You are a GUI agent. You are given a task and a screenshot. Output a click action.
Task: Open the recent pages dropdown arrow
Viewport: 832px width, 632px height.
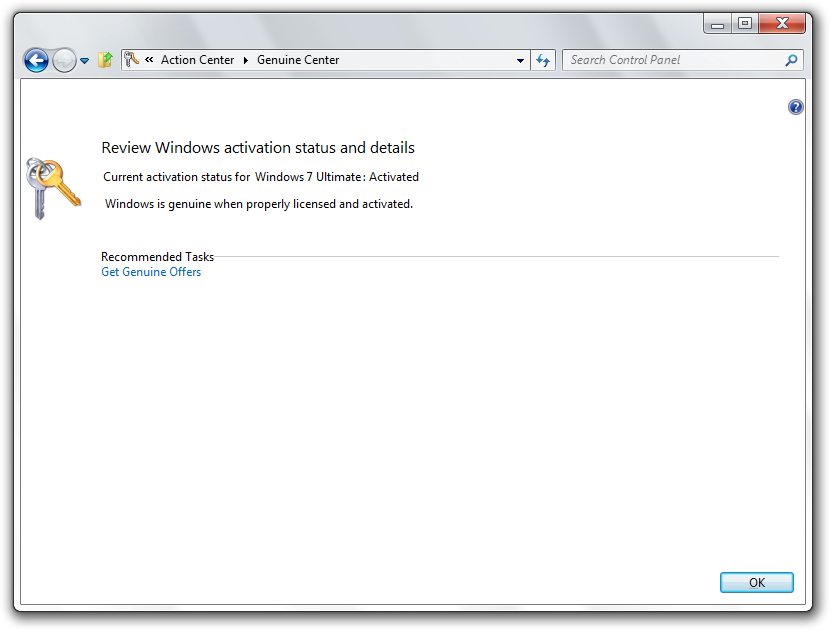click(84, 61)
